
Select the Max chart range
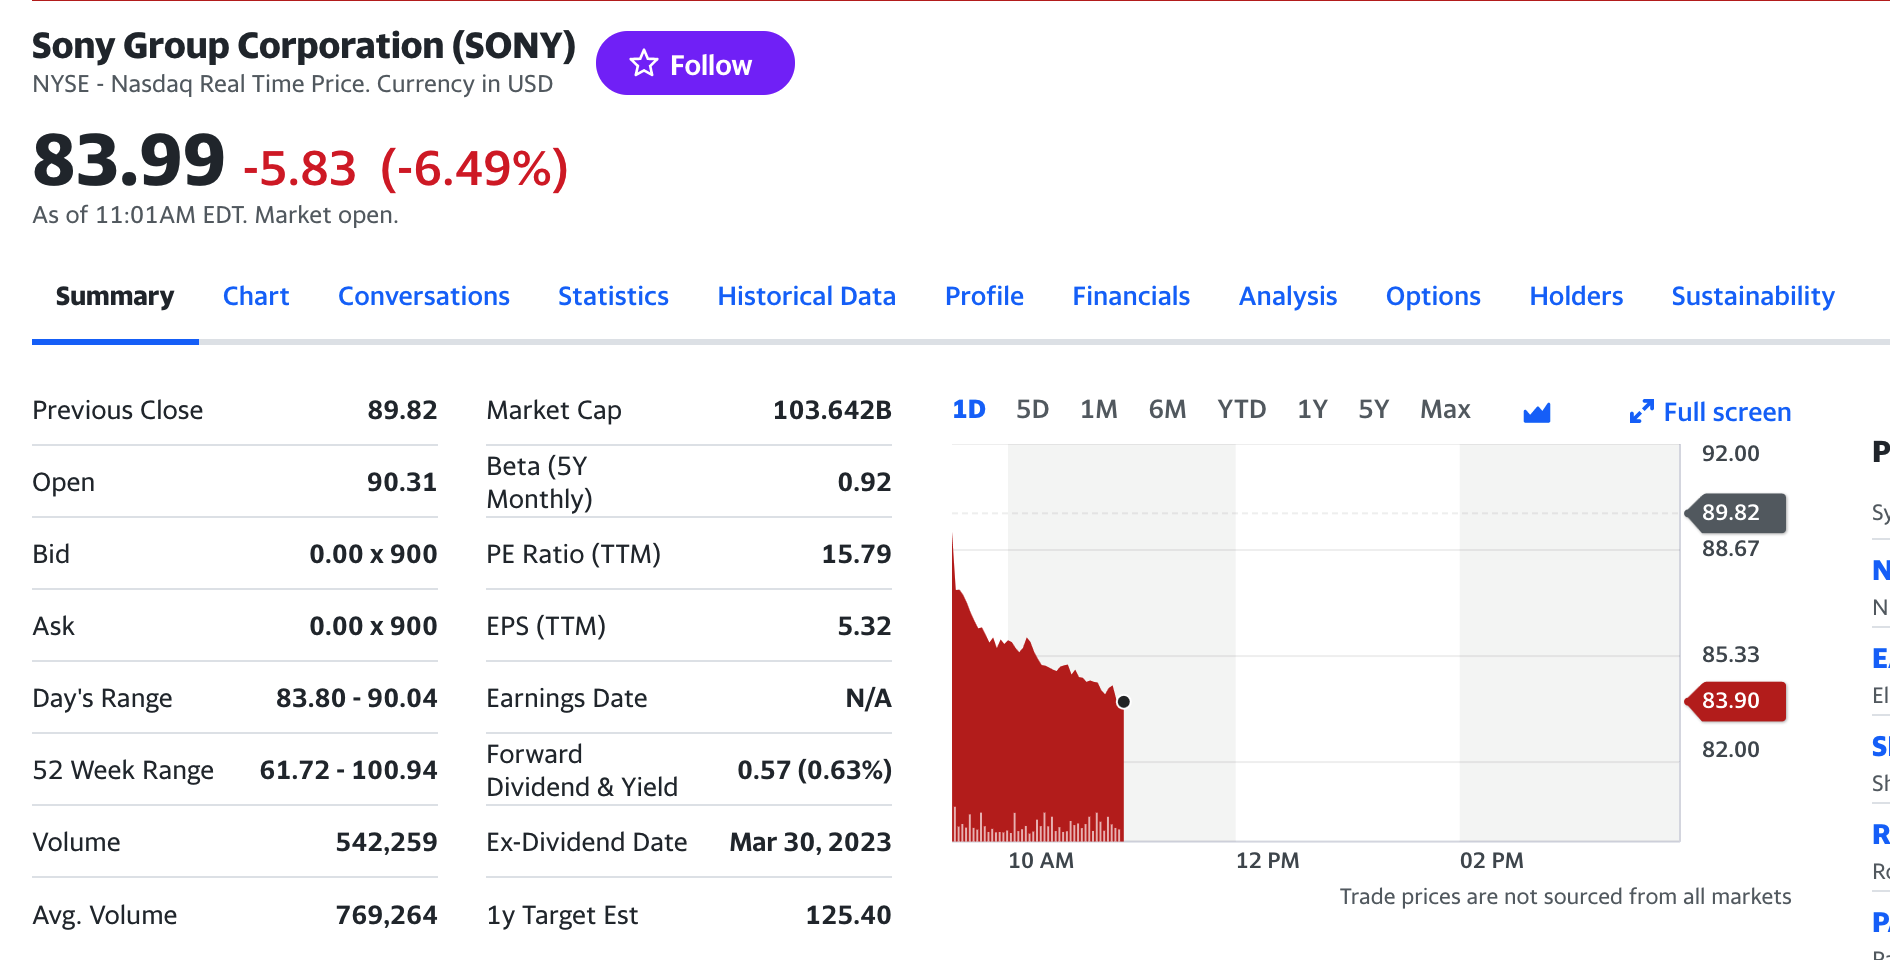1445,409
